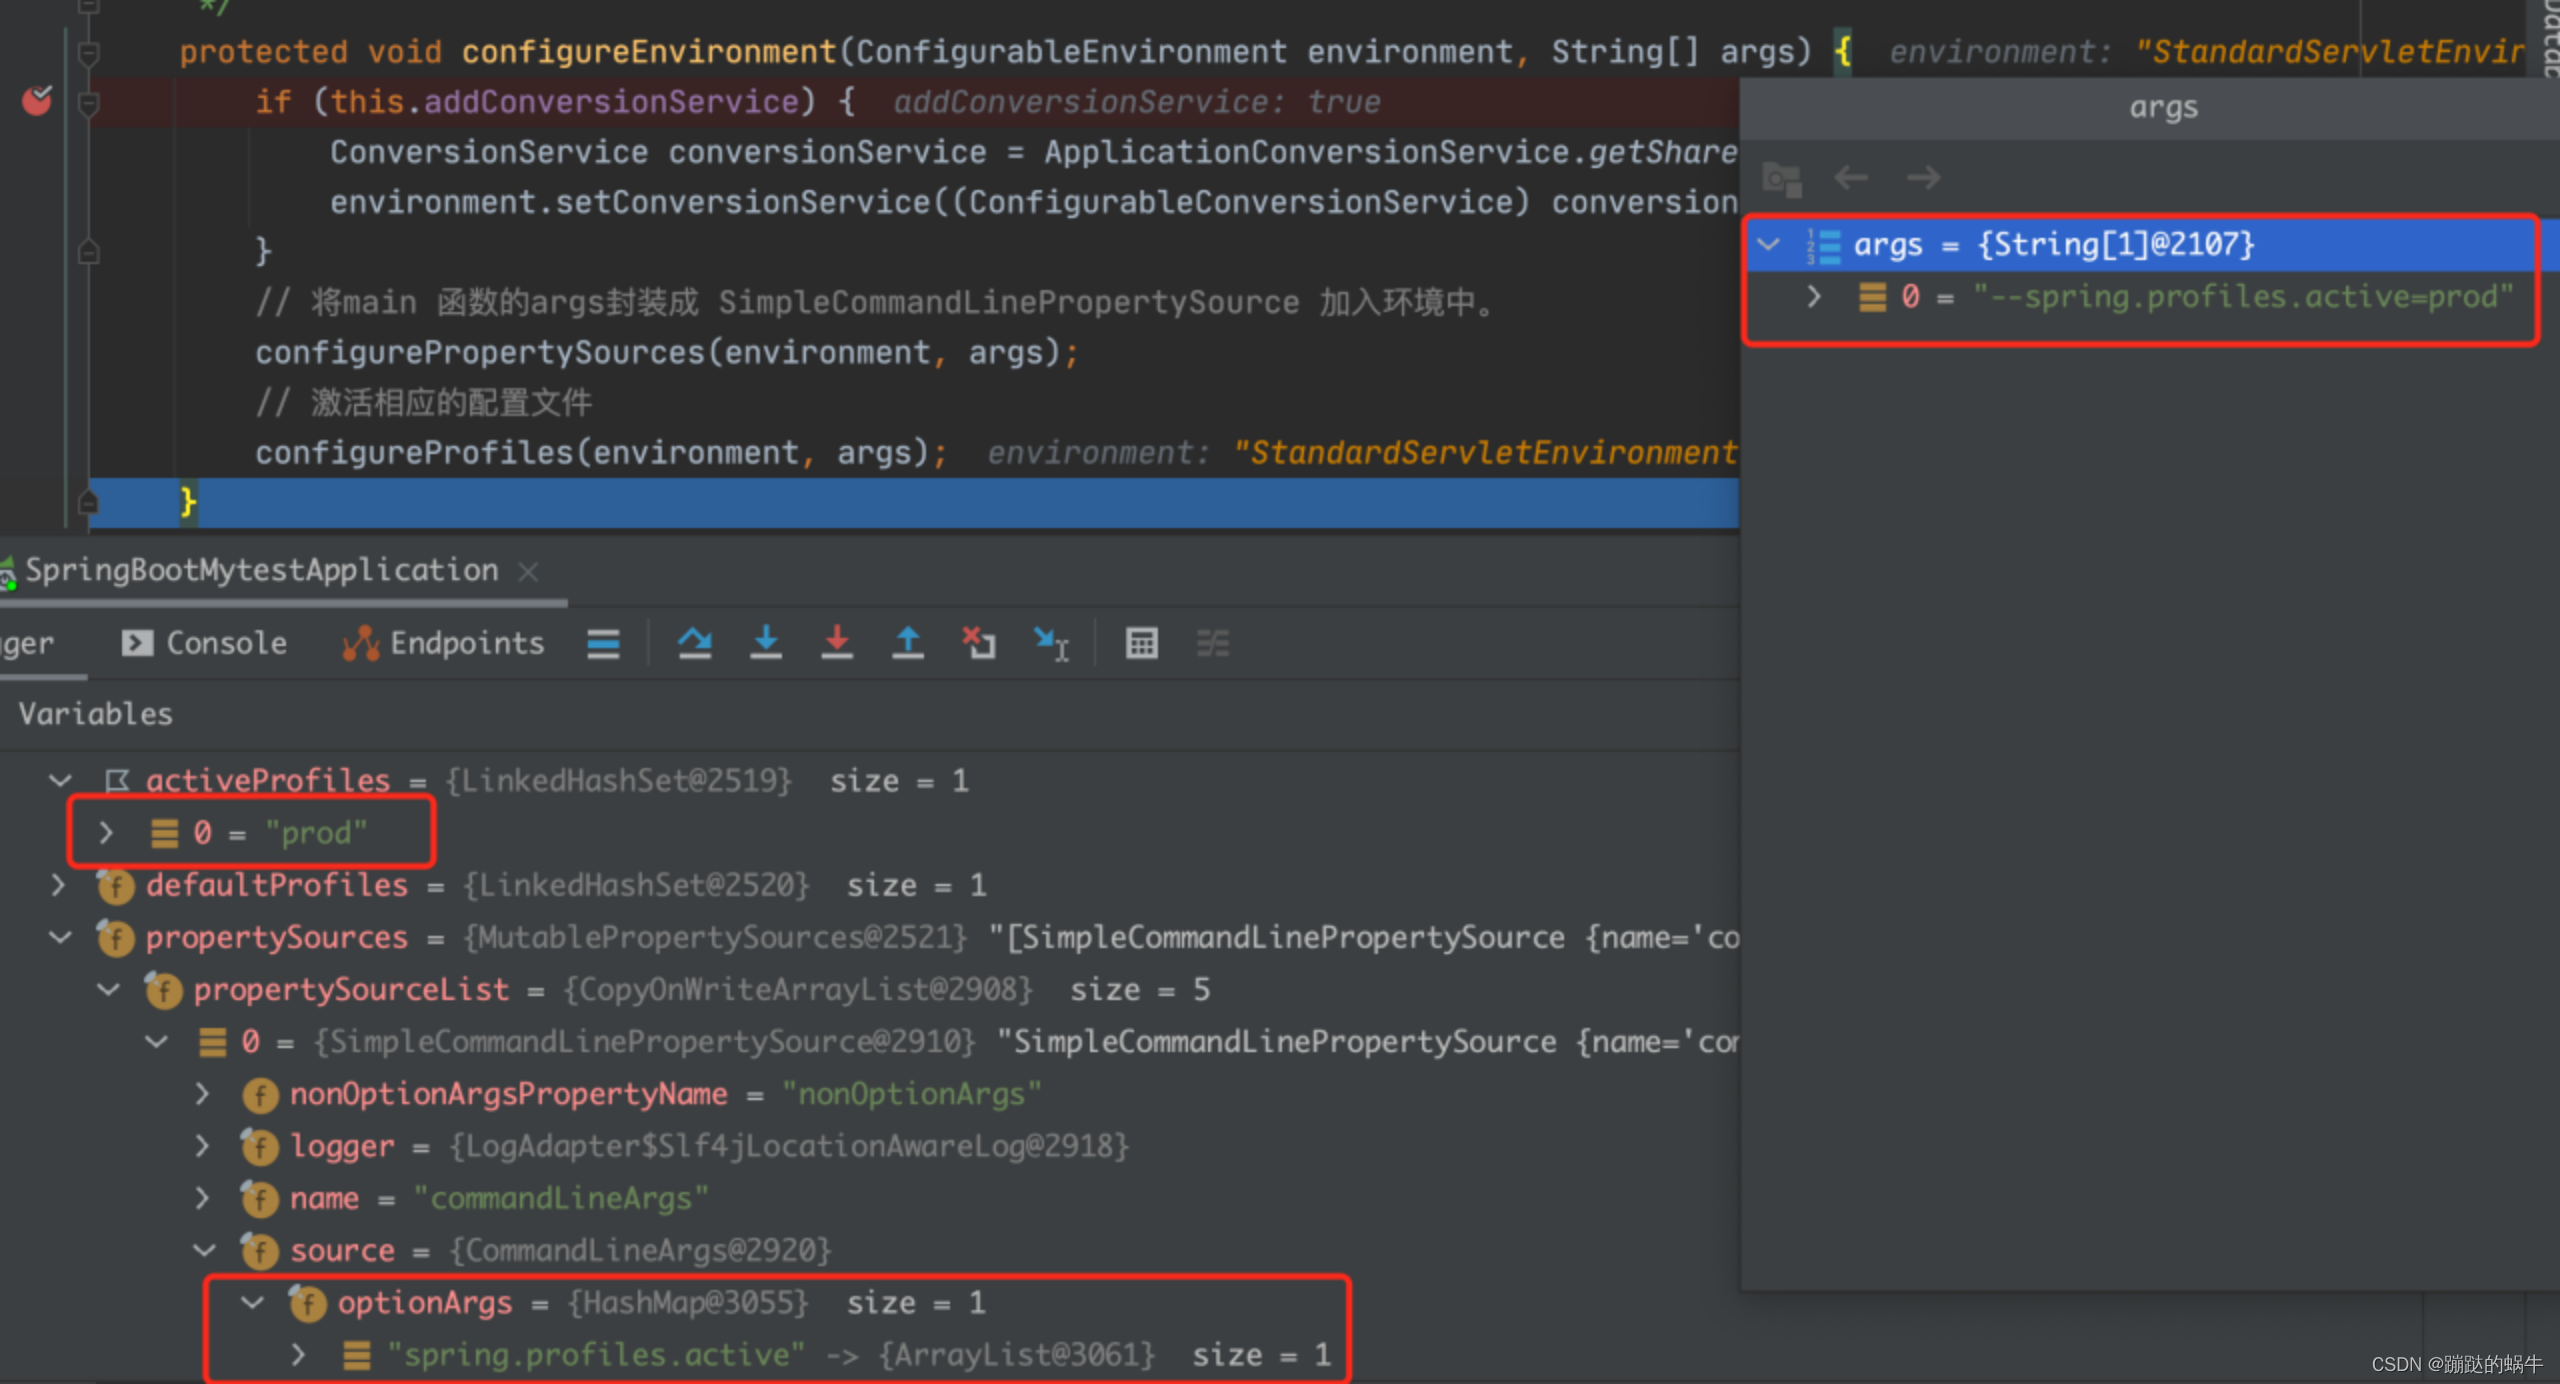Click the Run to Cursor icon
The image size is (2560, 1384).
[1051, 643]
